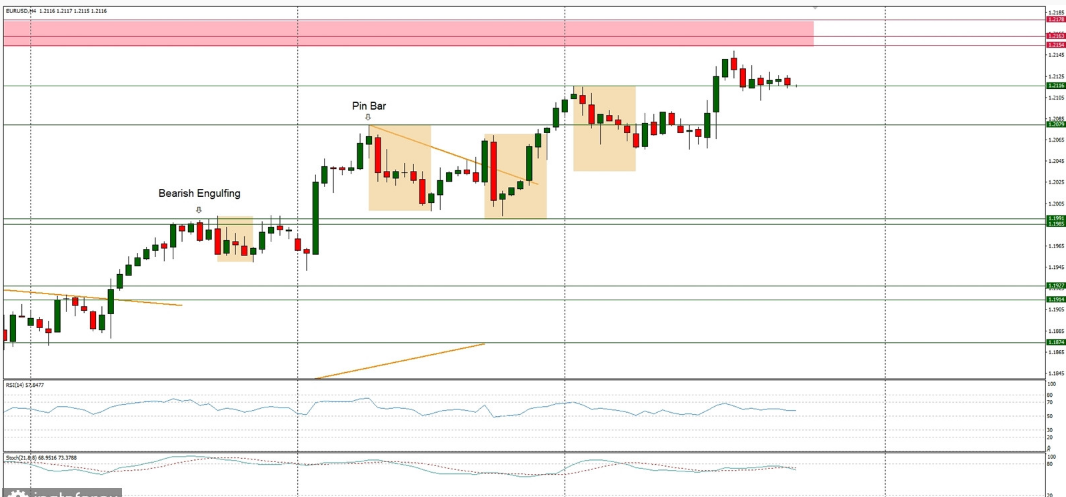
Task: Select the pink resistance zone rectangle
Action: pyautogui.click(x=400, y=33)
